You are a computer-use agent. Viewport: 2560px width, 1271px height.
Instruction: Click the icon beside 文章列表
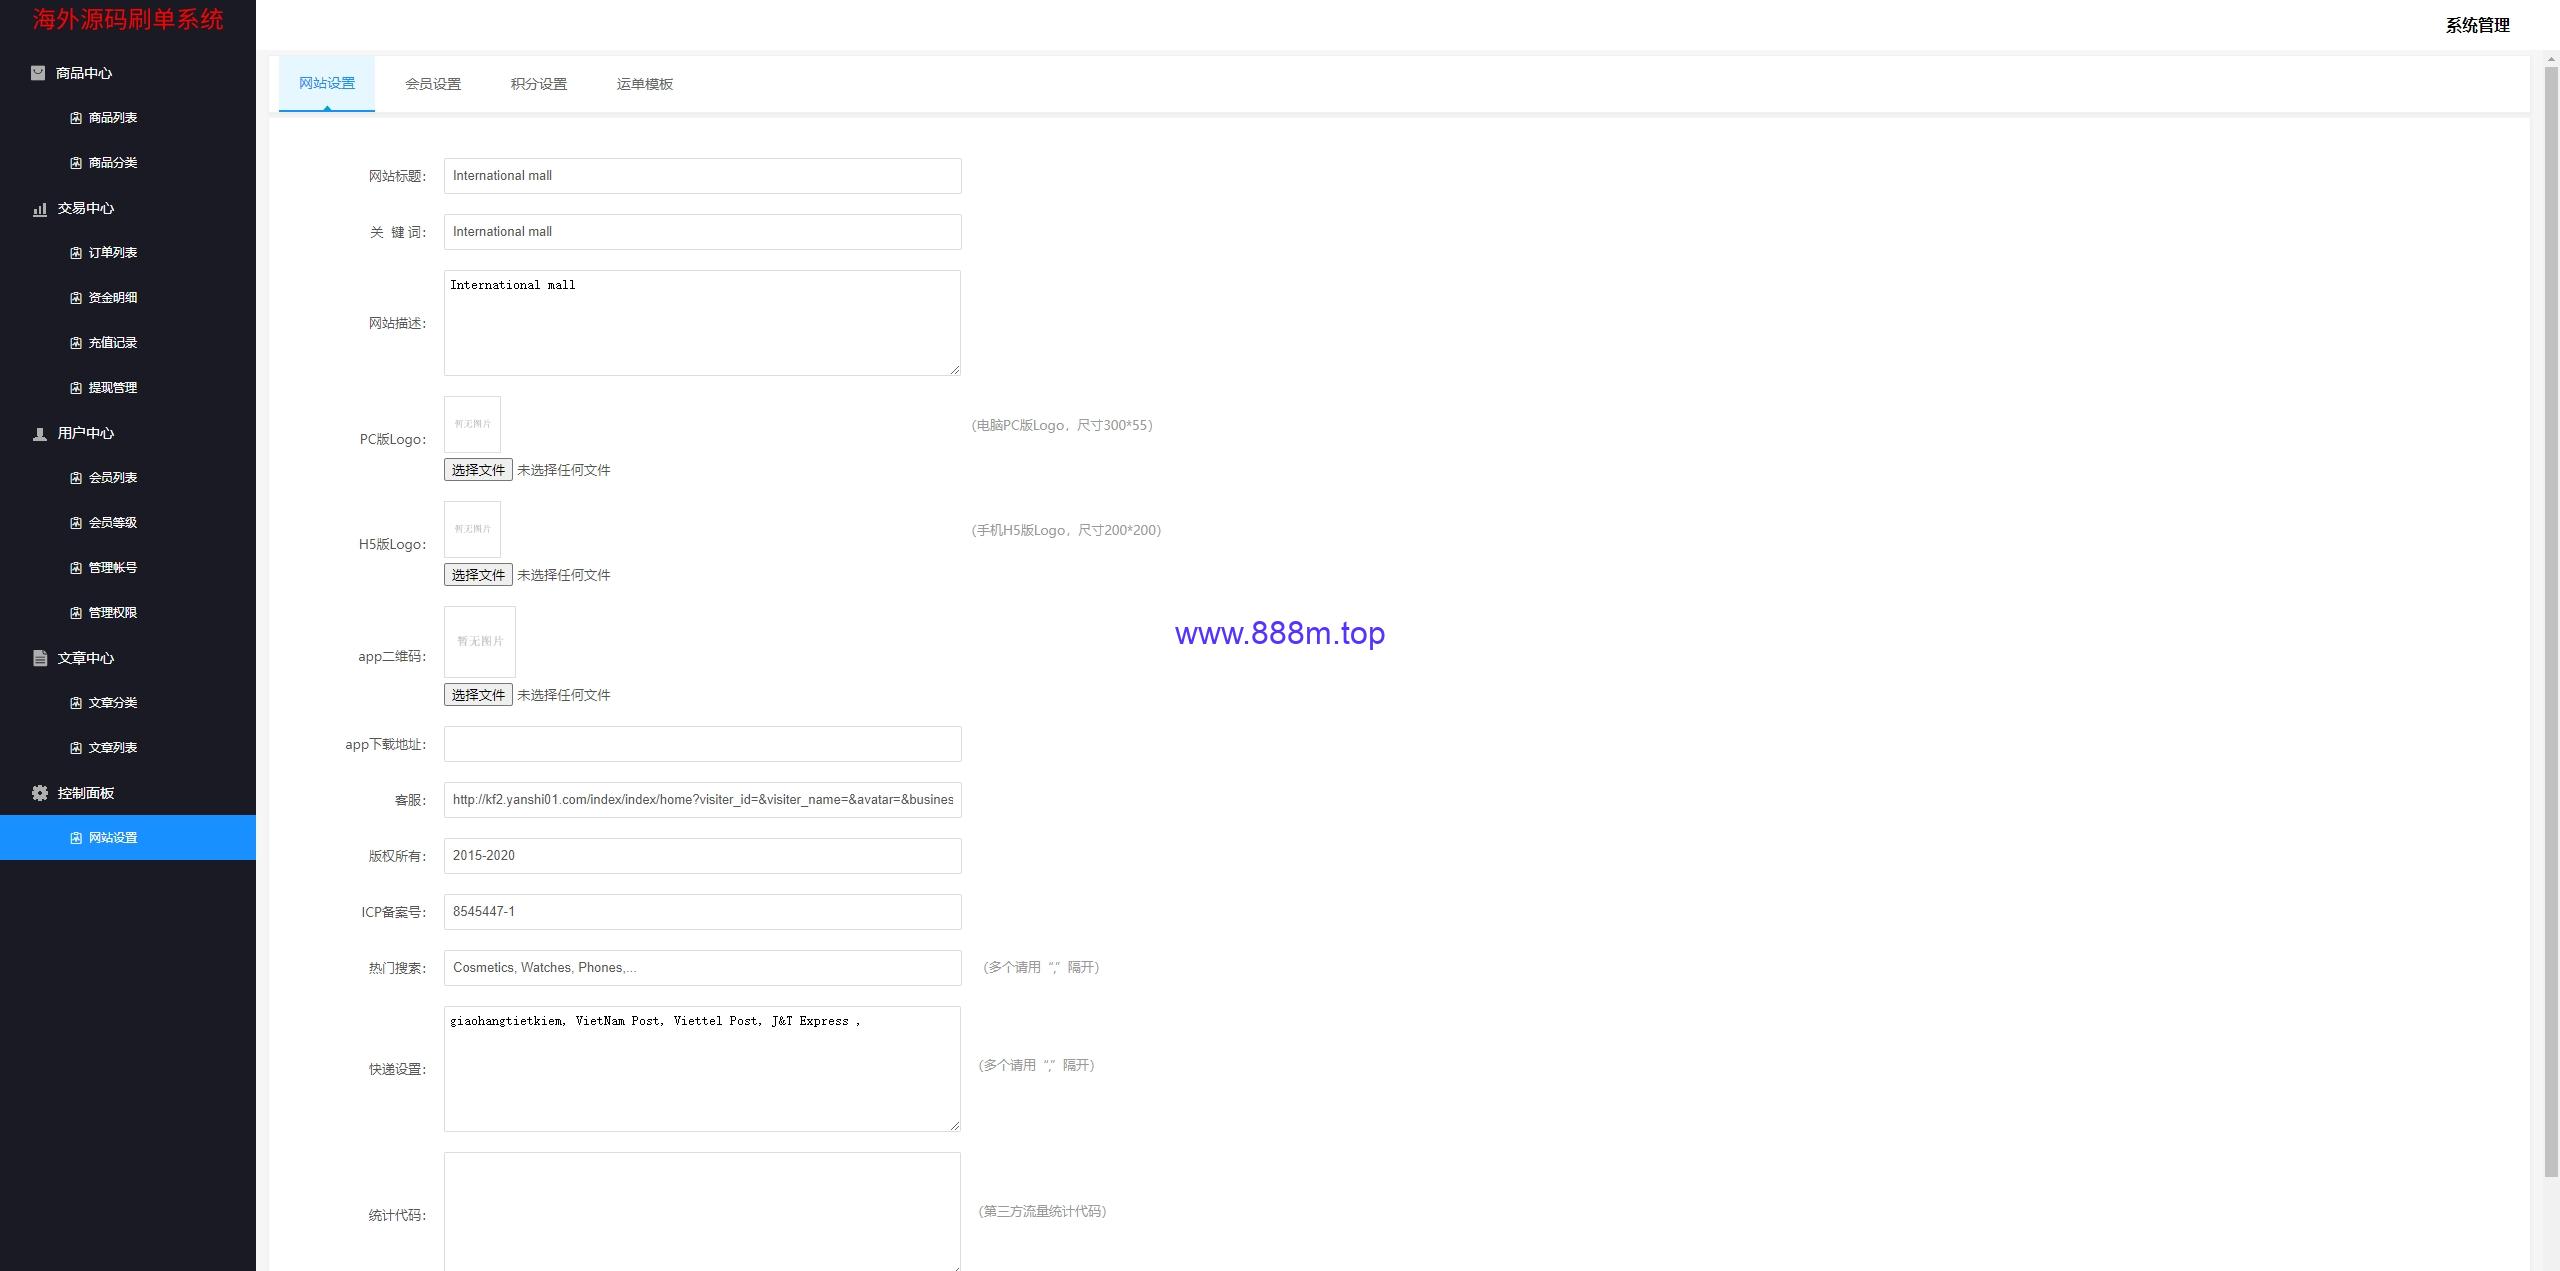[x=76, y=748]
